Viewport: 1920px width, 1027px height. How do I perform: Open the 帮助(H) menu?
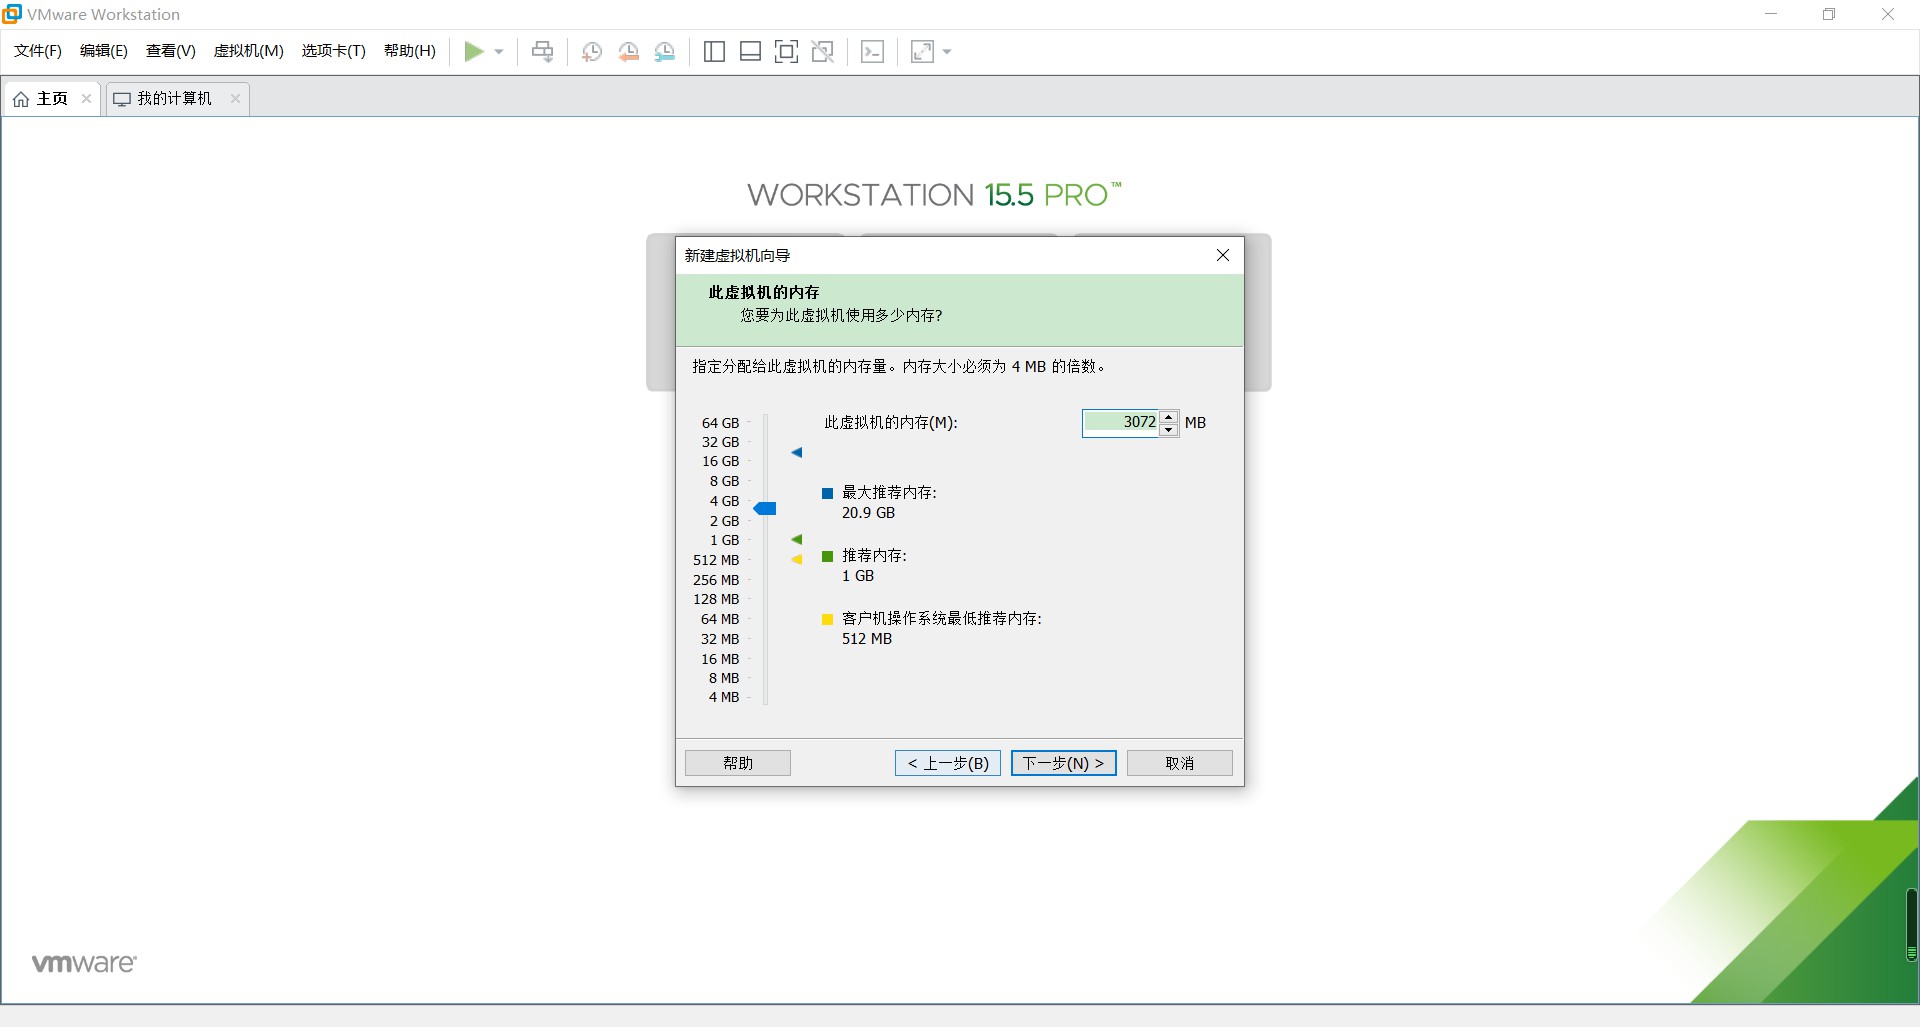[x=410, y=51]
